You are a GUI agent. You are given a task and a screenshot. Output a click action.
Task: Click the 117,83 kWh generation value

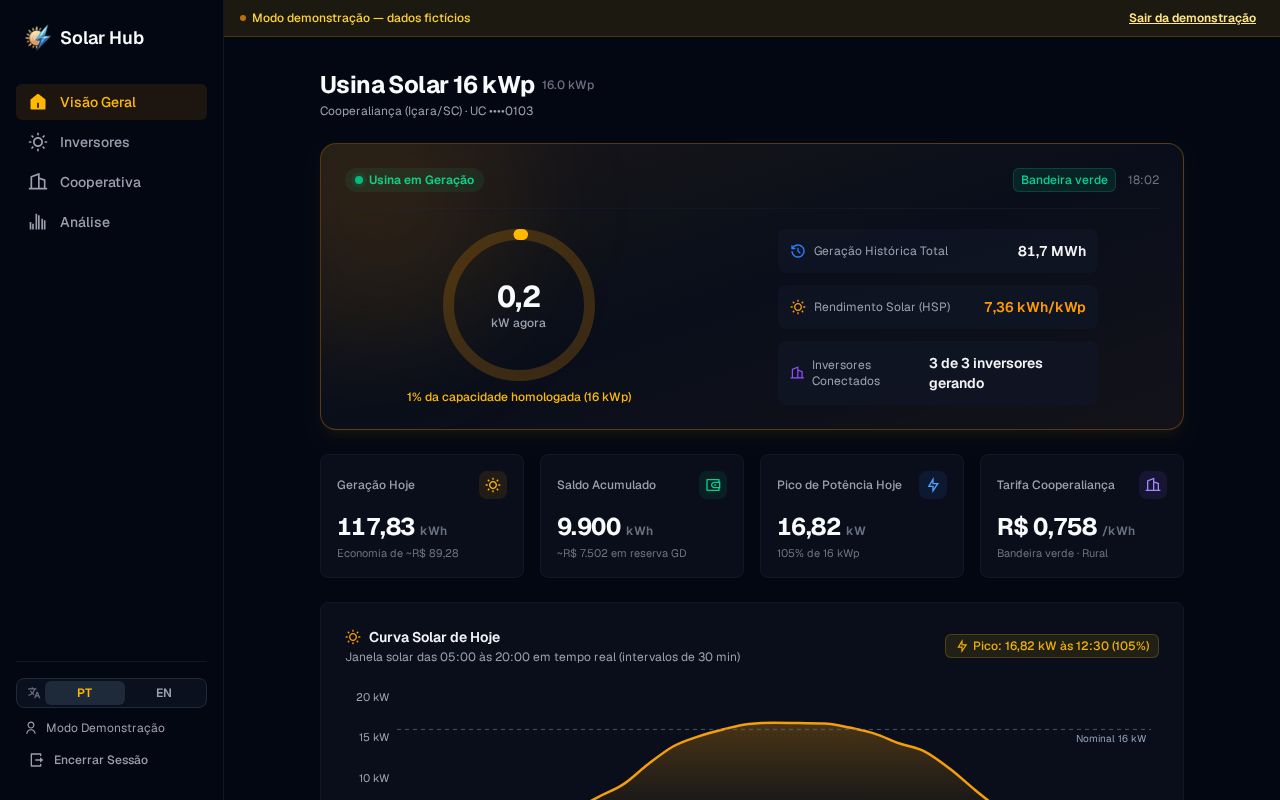click(392, 527)
